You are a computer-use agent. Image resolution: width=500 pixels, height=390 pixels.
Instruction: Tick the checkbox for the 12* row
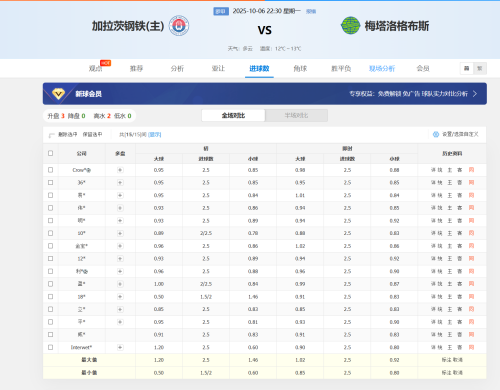click(x=50, y=259)
